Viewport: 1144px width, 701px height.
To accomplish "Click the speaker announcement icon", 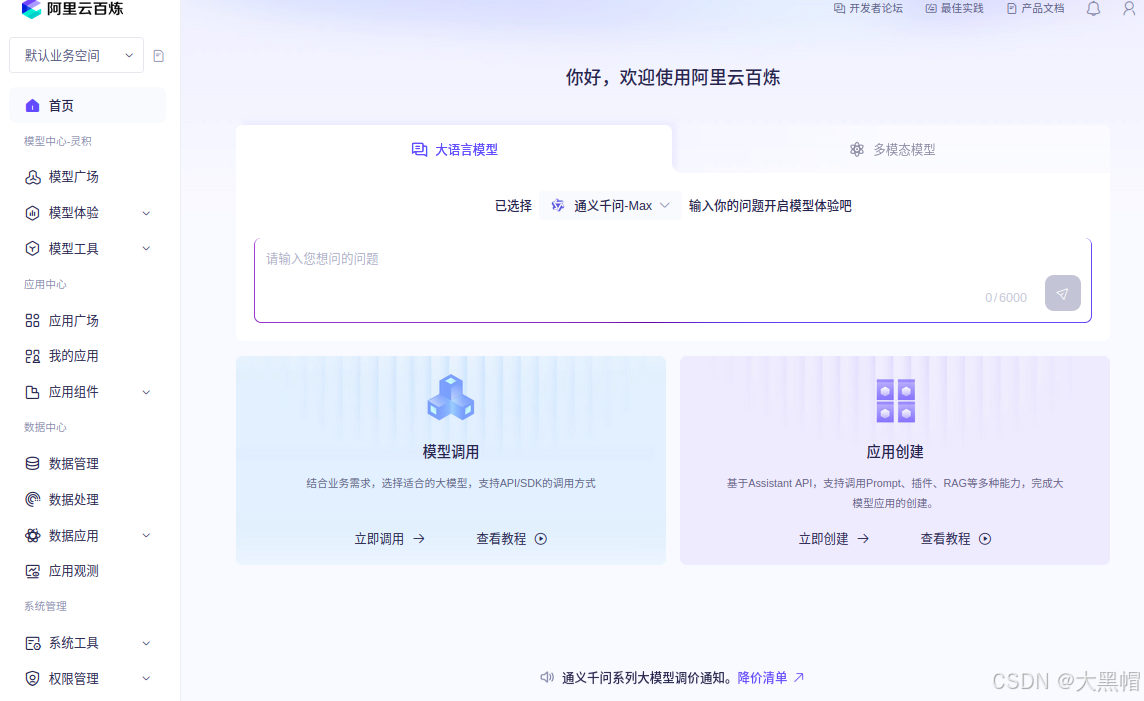I will [547, 678].
